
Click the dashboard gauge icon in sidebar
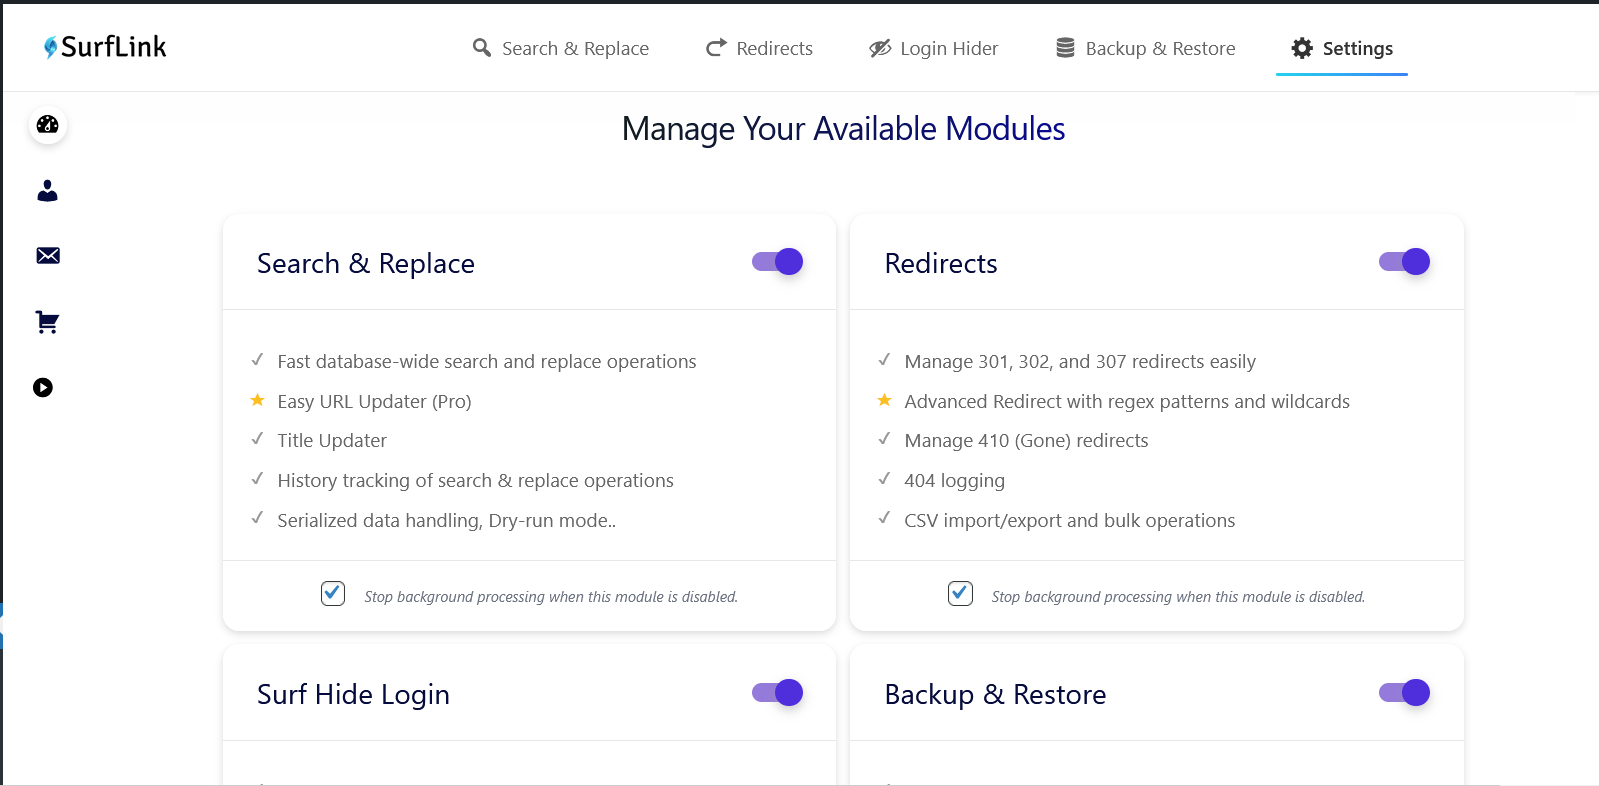[47, 125]
